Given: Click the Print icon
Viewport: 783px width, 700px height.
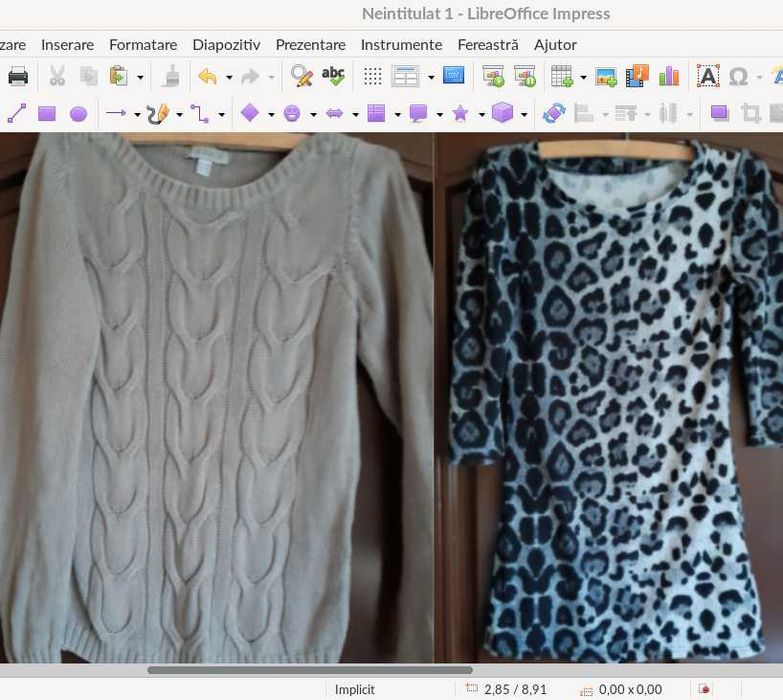Looking at the screenshot, I should [x=18, y=77].
